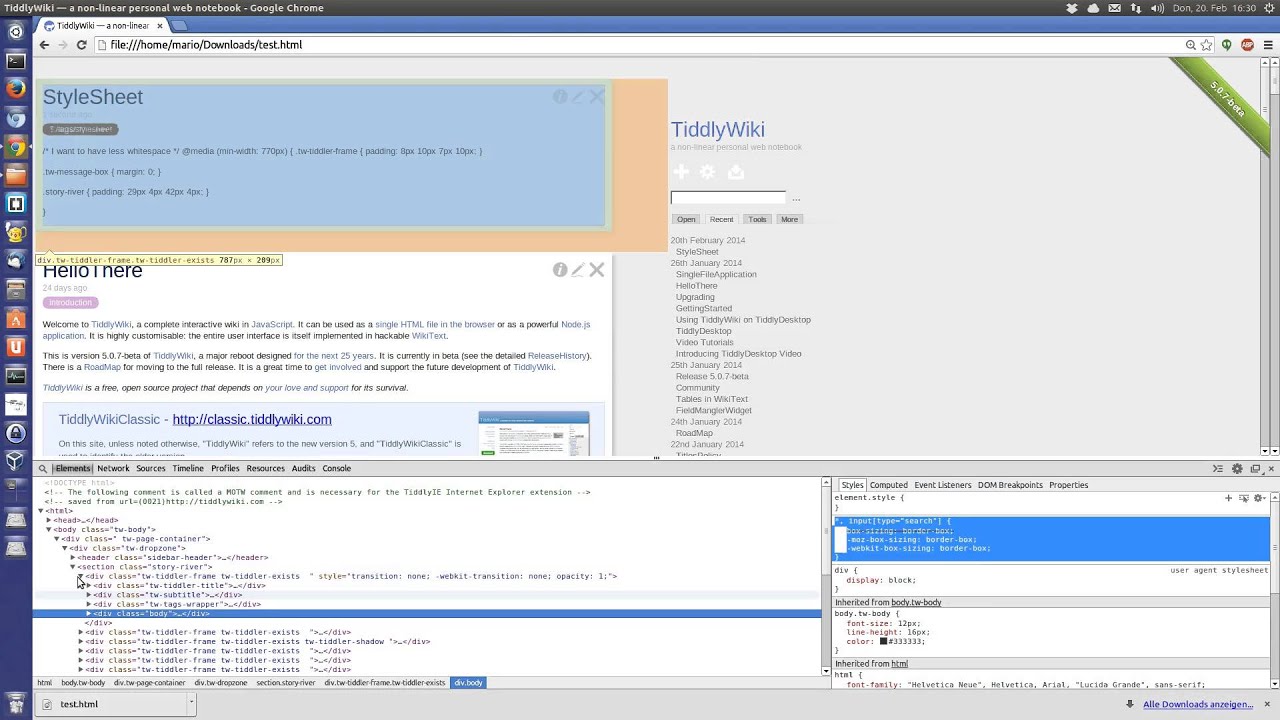Click the introduction tag pill
This screenshot has height=720, width=1280.
70,302
